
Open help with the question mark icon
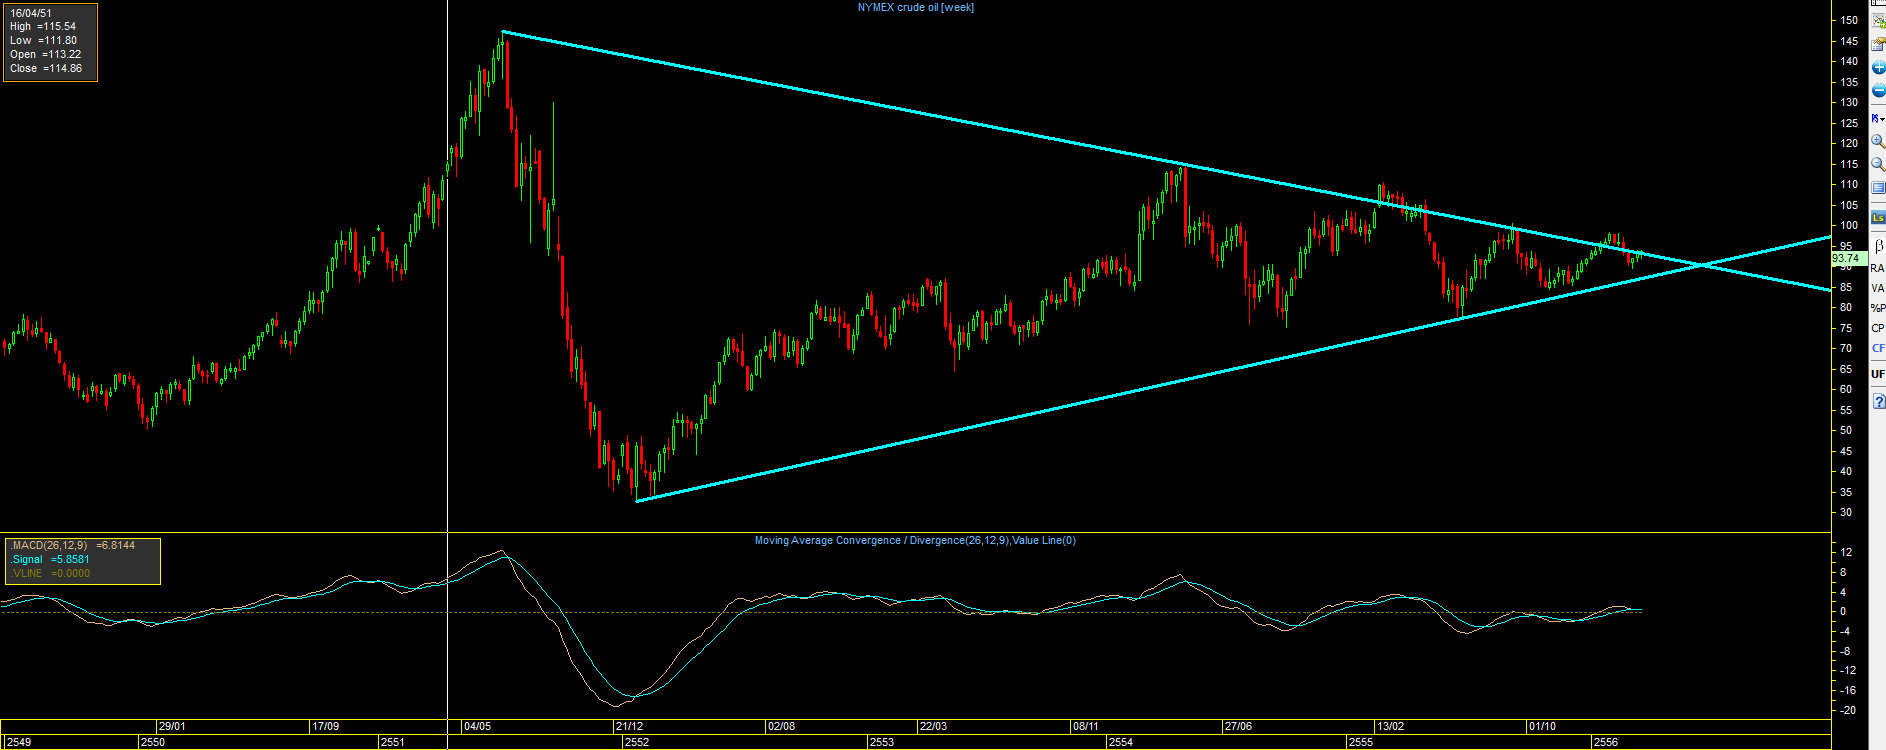click(x=1877, y=401)
